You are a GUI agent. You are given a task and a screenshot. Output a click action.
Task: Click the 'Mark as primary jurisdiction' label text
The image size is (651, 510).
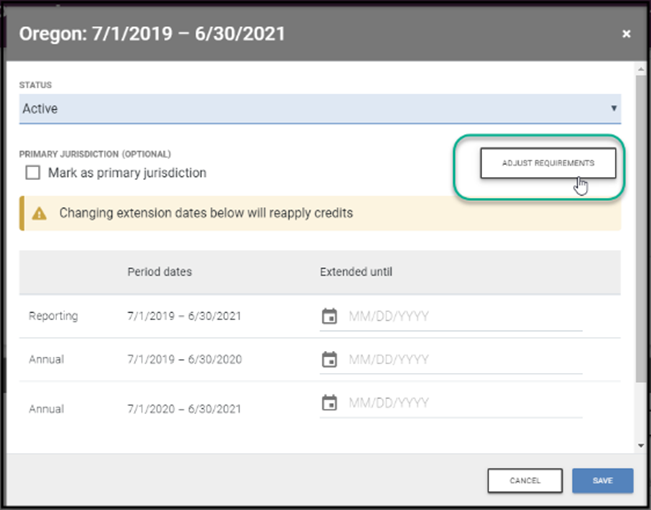pos(127,173)
